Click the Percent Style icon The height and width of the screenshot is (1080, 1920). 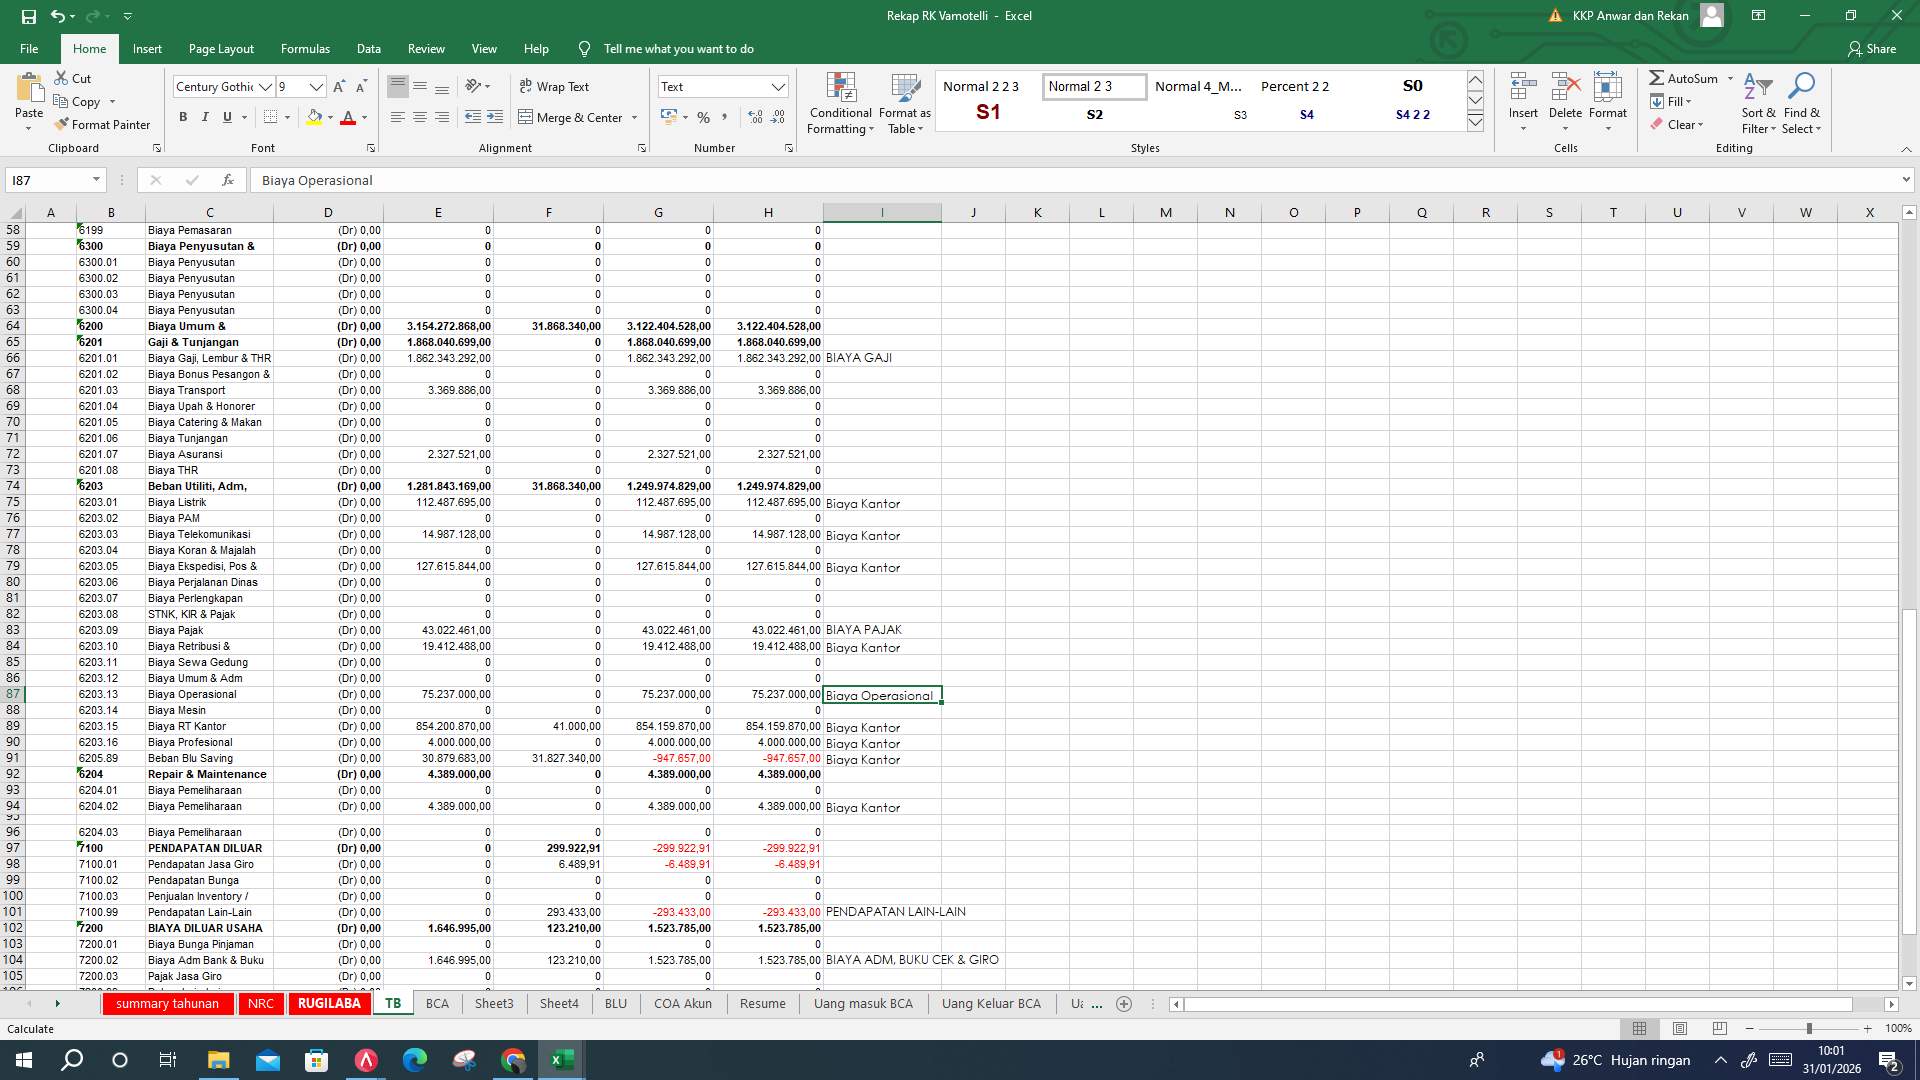tap(703, 117)
